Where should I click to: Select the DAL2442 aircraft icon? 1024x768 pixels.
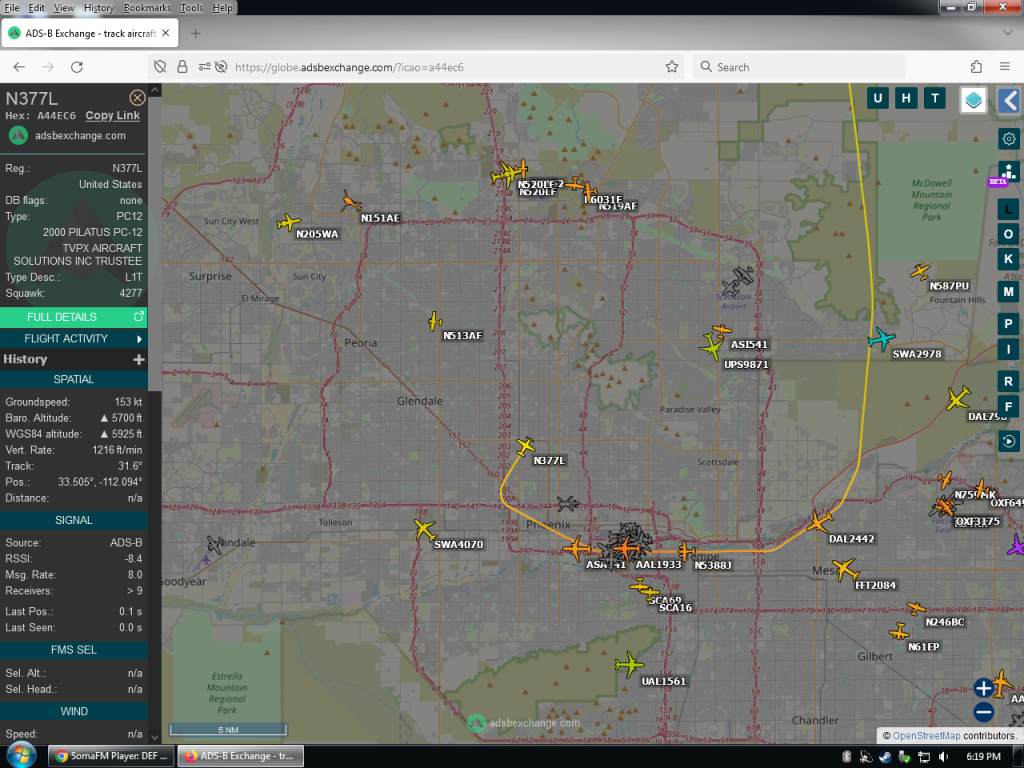click(819, 522)
